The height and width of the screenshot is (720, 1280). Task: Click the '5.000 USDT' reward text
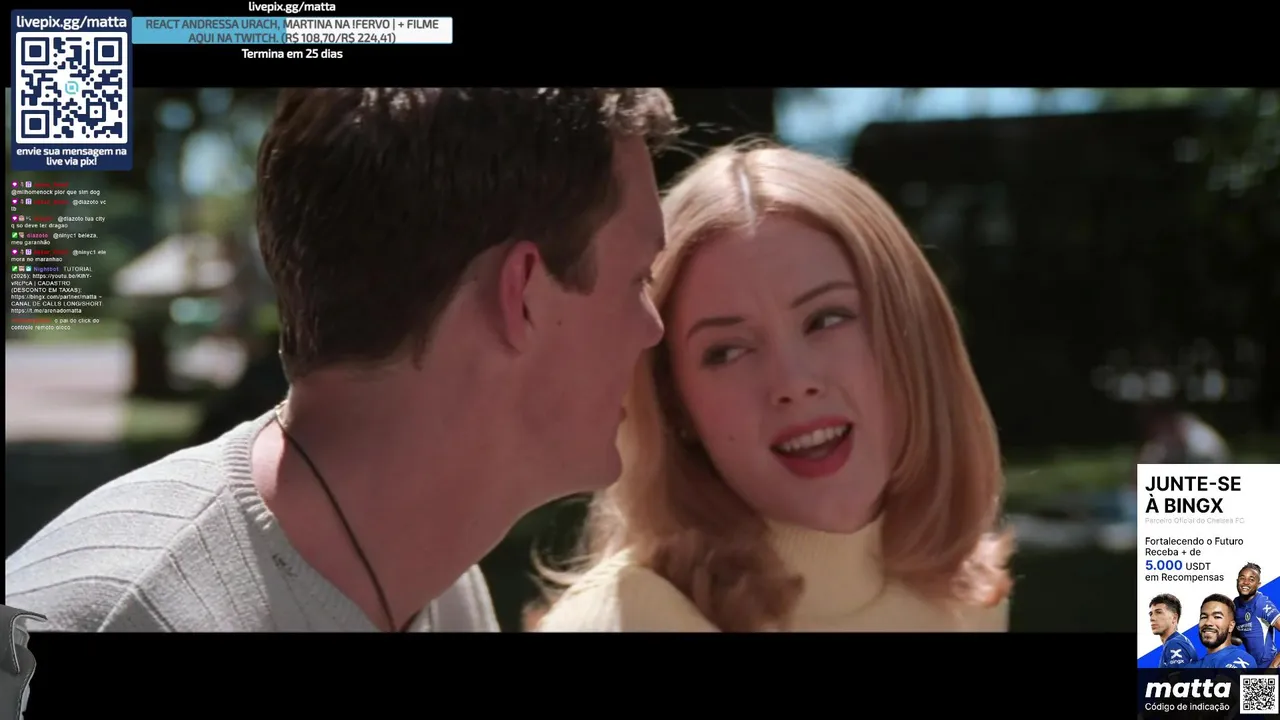tap(1178, 565)
